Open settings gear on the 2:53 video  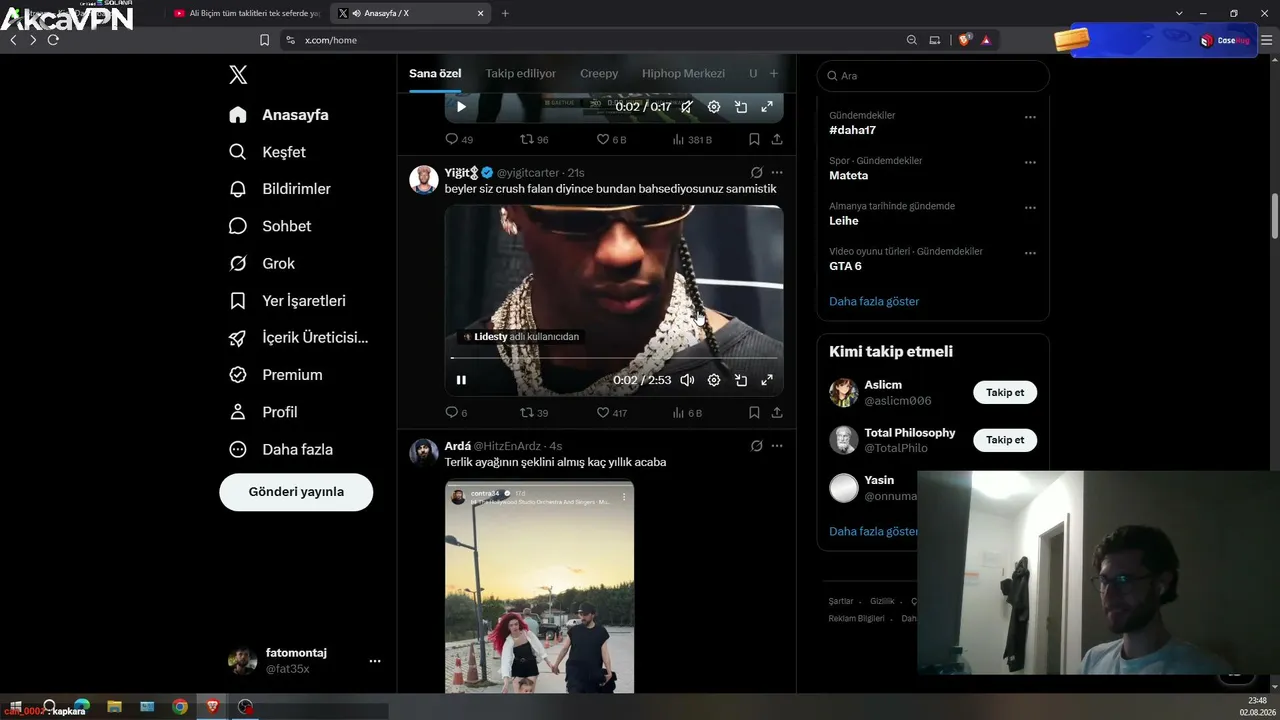tap(714, 380)
